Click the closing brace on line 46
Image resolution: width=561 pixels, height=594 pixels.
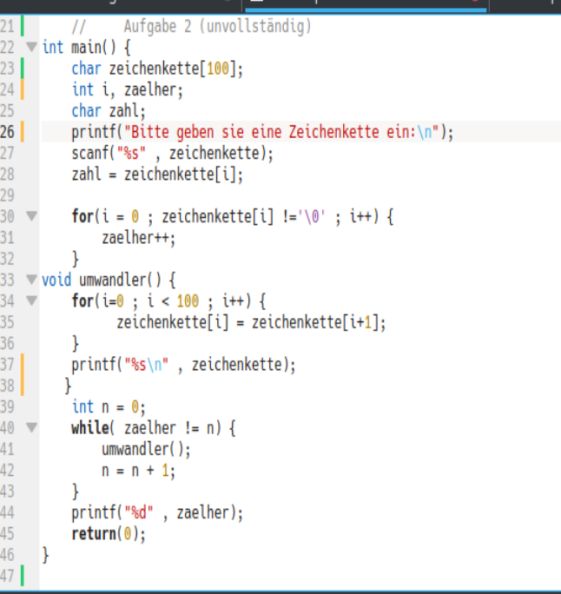pos(45,555)
